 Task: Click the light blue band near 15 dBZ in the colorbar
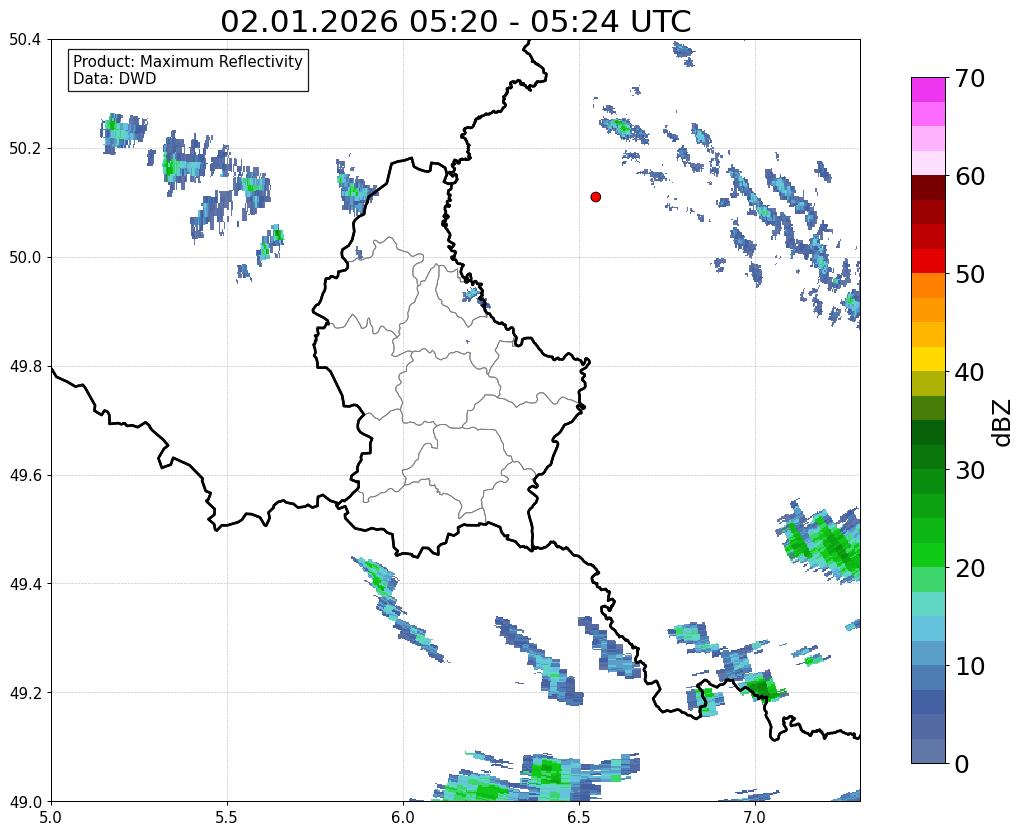[928, 628]
